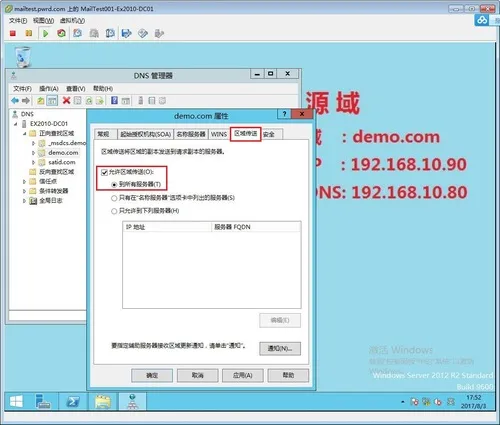Image resolution: width=500 pixels, height=425 pixels.
Task: Open the 查看(V) menu in DNS Manager
Action: (76, 89)
